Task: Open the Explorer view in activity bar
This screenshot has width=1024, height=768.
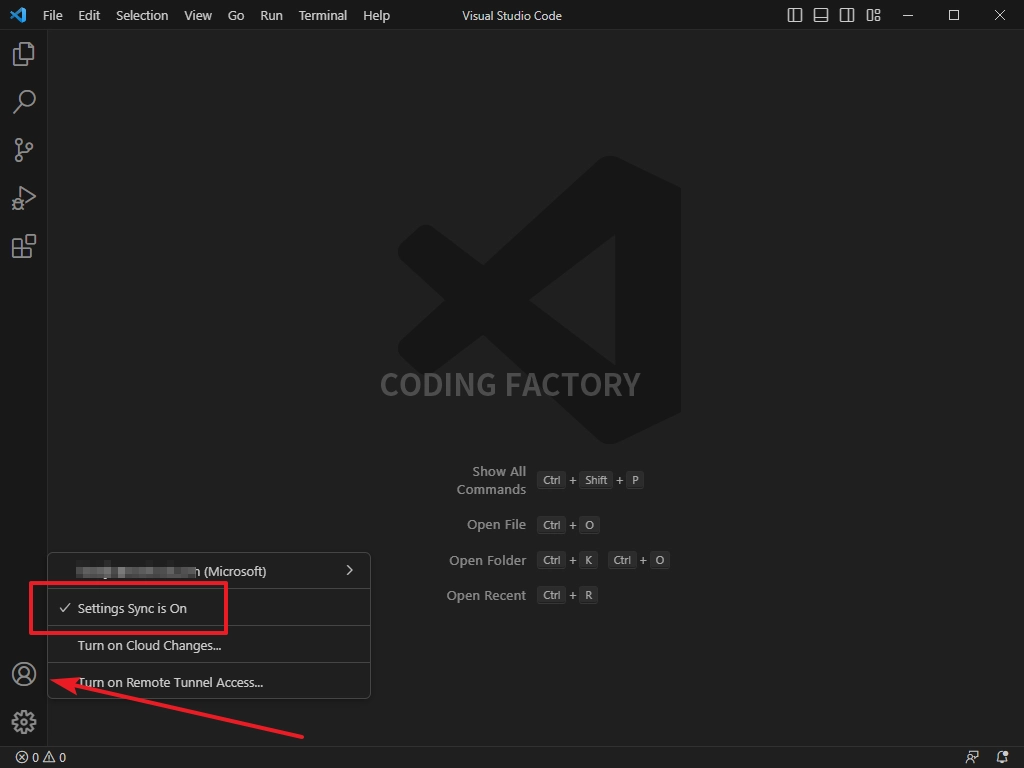Action: coord(24,54)
